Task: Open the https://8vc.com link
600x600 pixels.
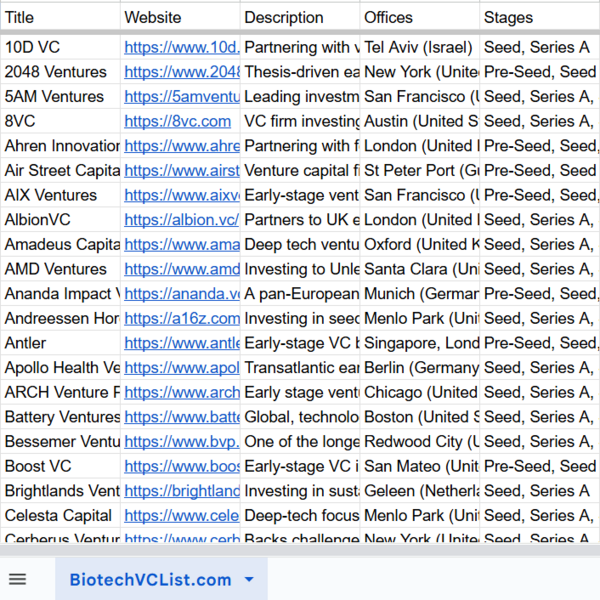Action: point(178,121)
